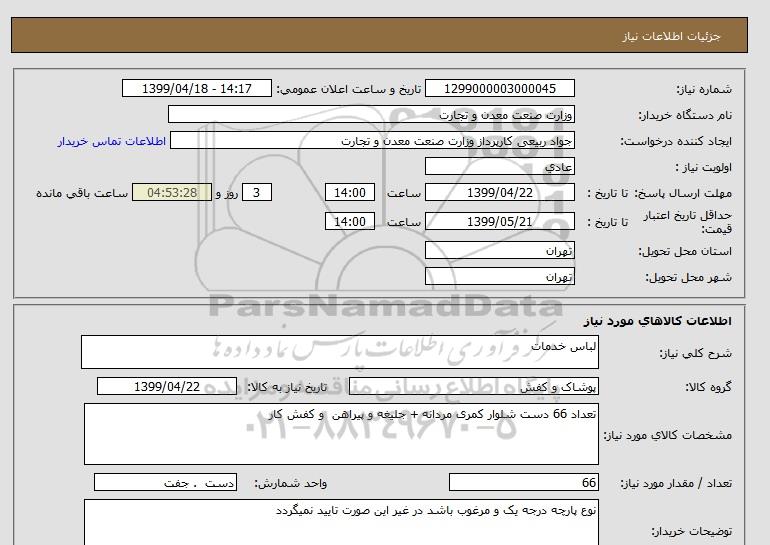Click the استان محل تحویل field تهران
Viewport: 770px width, 545px height.
(499, 250)
